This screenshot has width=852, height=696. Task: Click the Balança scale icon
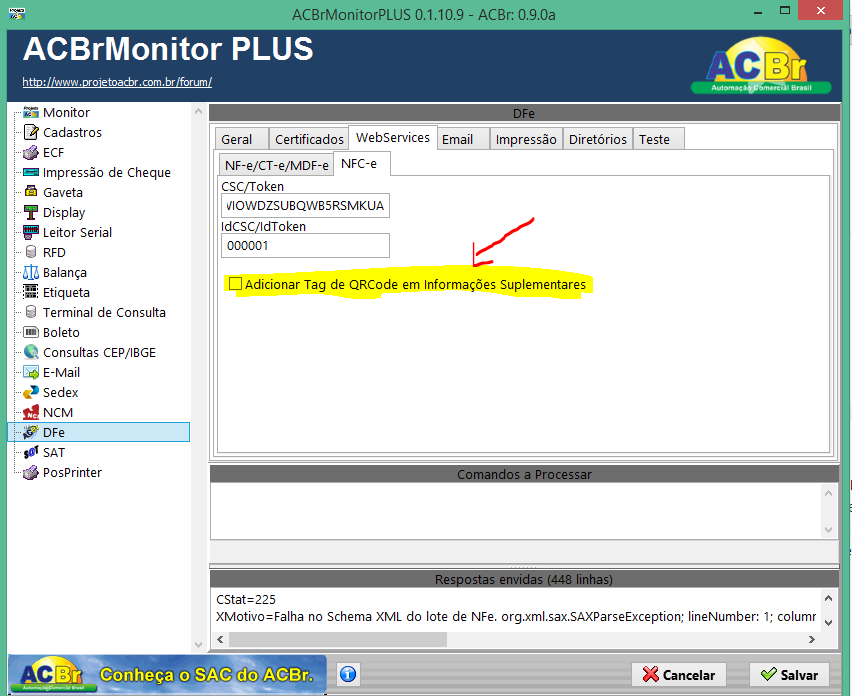(x=31, y=272)
